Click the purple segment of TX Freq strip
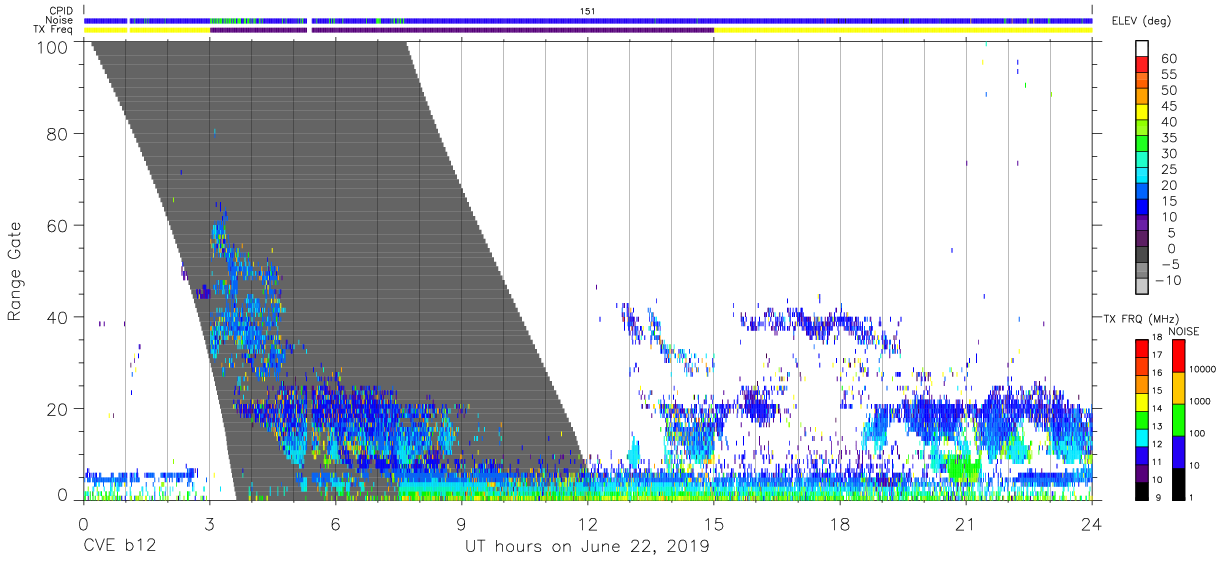Viewport: 1228px width, 567px height. [x=462, y=30]
